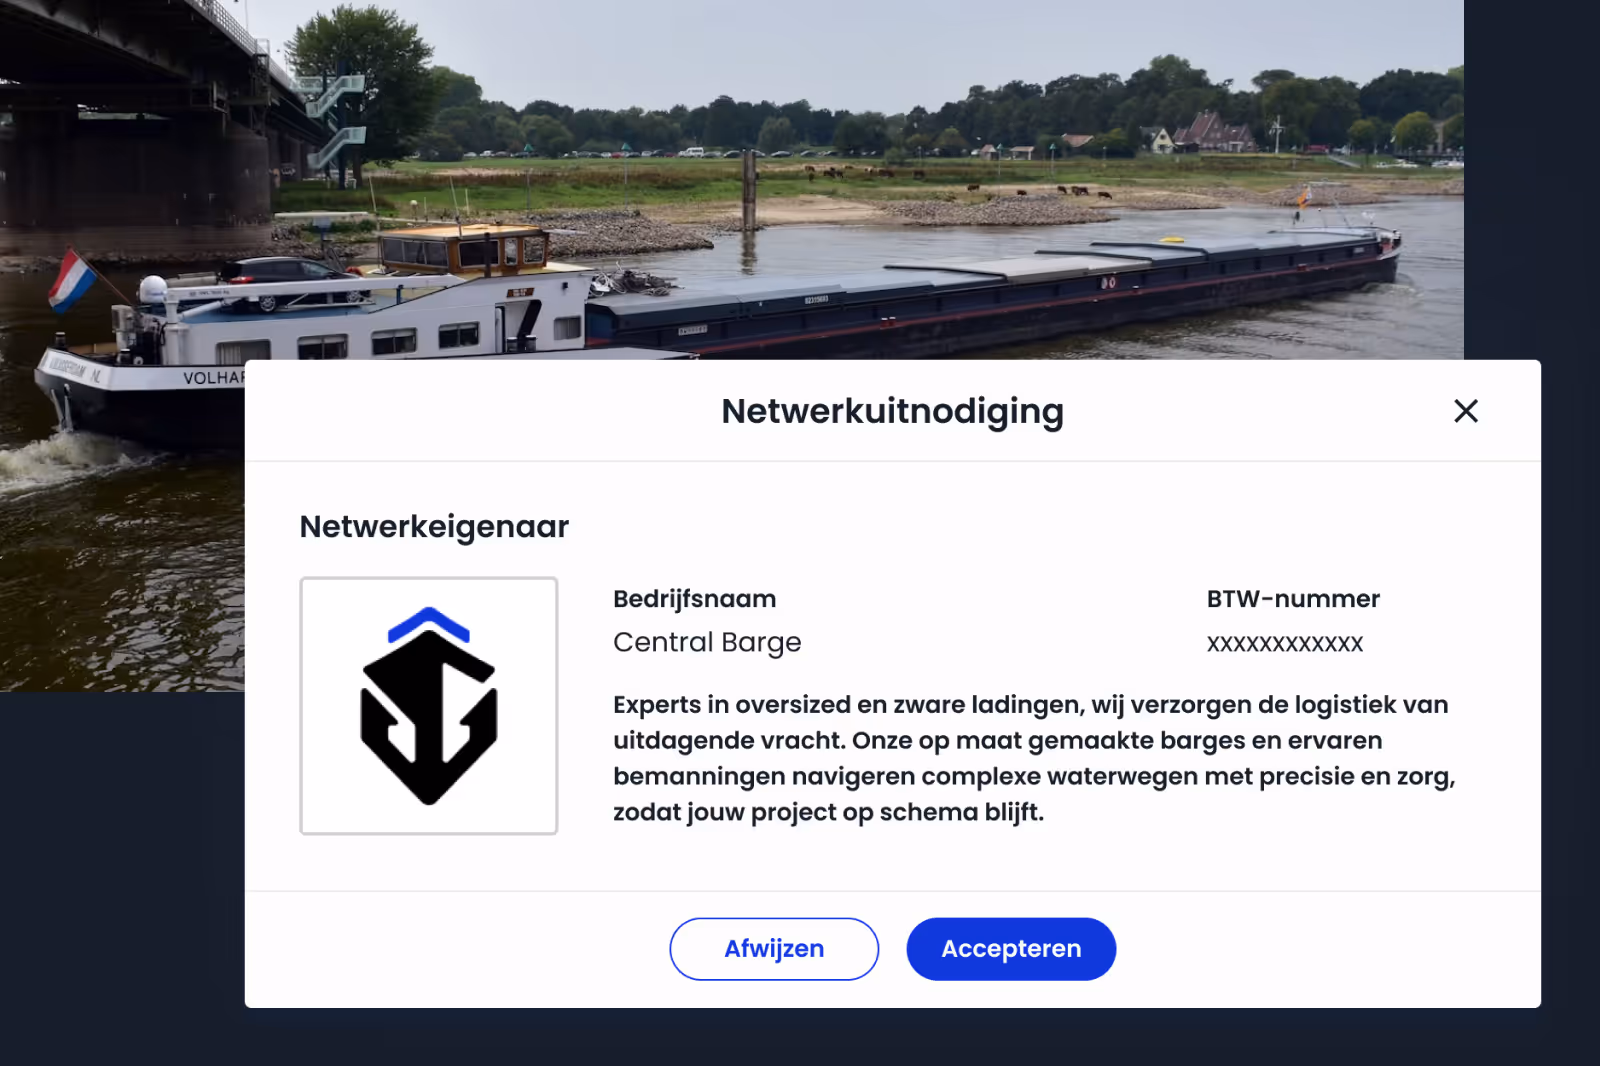1600x1066 pixels.
Task: Click the blue chevron atop the logo
Action: [x=429, y=623]
